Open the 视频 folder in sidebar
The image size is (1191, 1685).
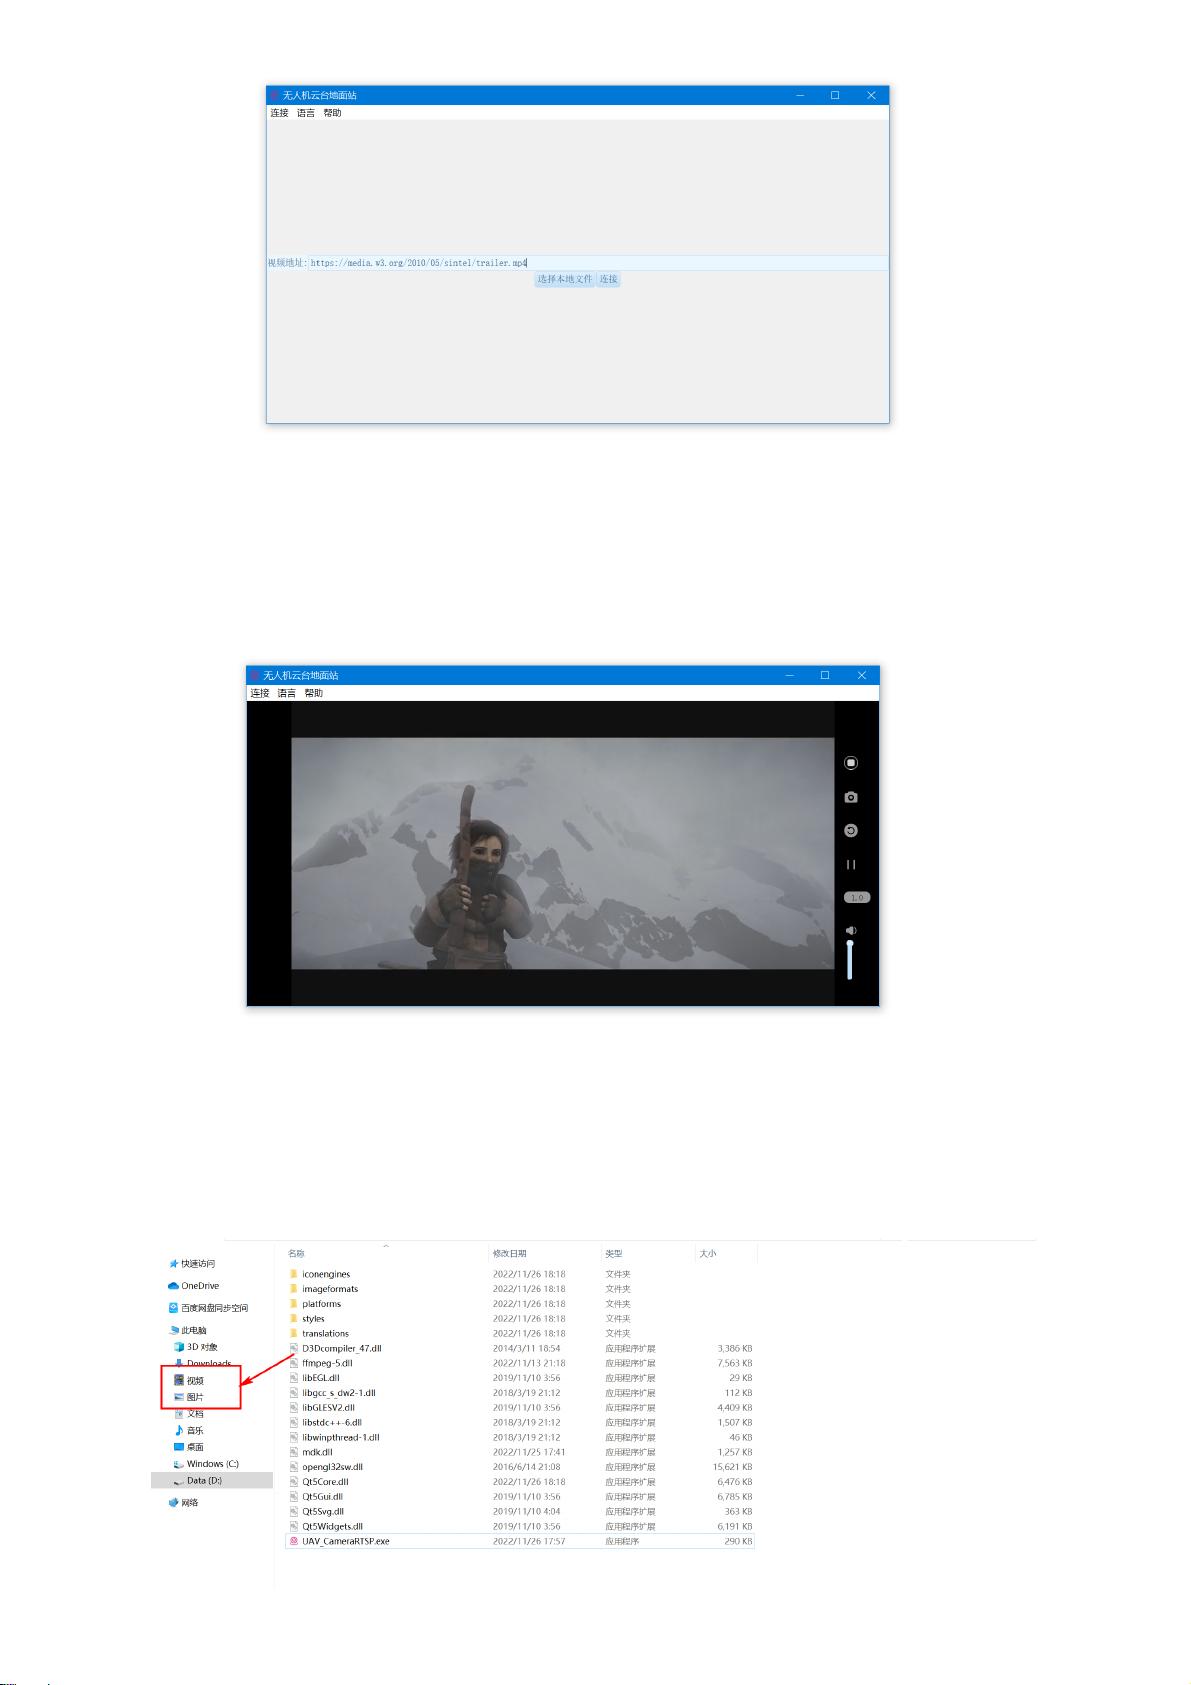coord(194,1380)
